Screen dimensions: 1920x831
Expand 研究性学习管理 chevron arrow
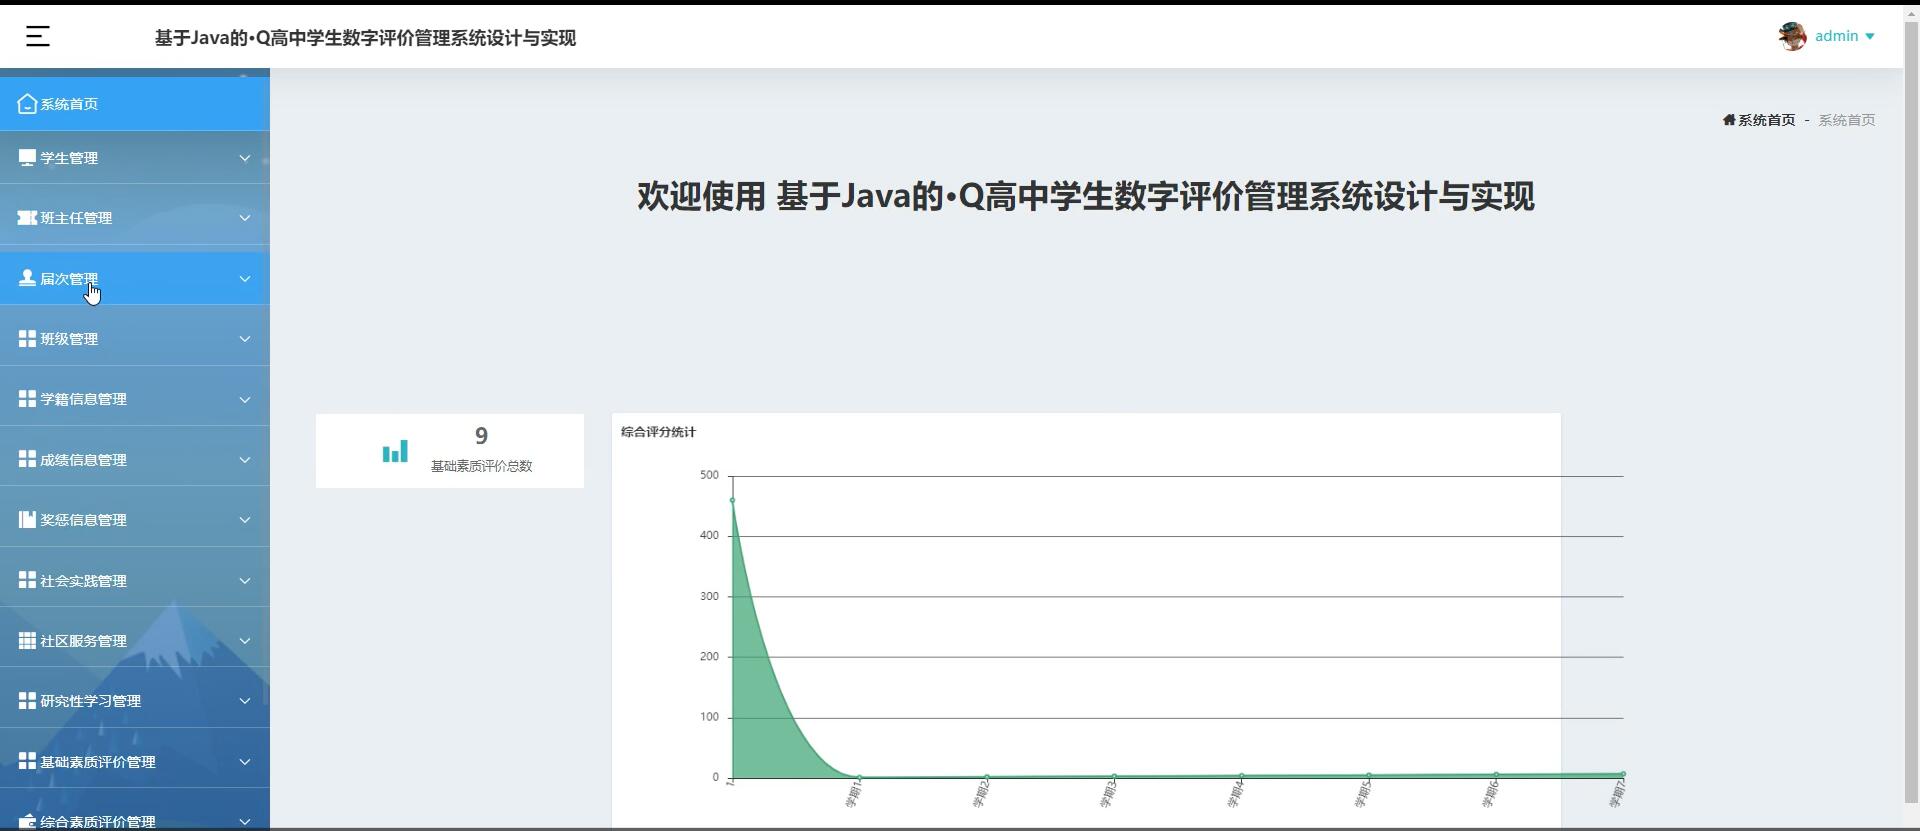(x=244, y=701)
